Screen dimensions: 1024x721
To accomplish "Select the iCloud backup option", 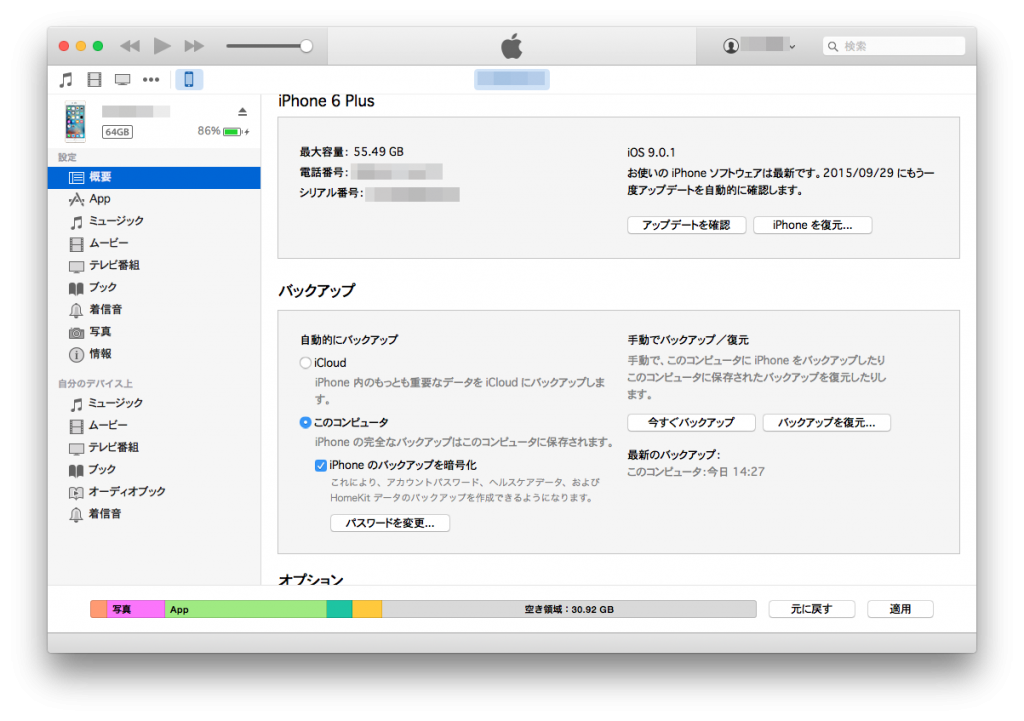I will click(x=304, y=363).
